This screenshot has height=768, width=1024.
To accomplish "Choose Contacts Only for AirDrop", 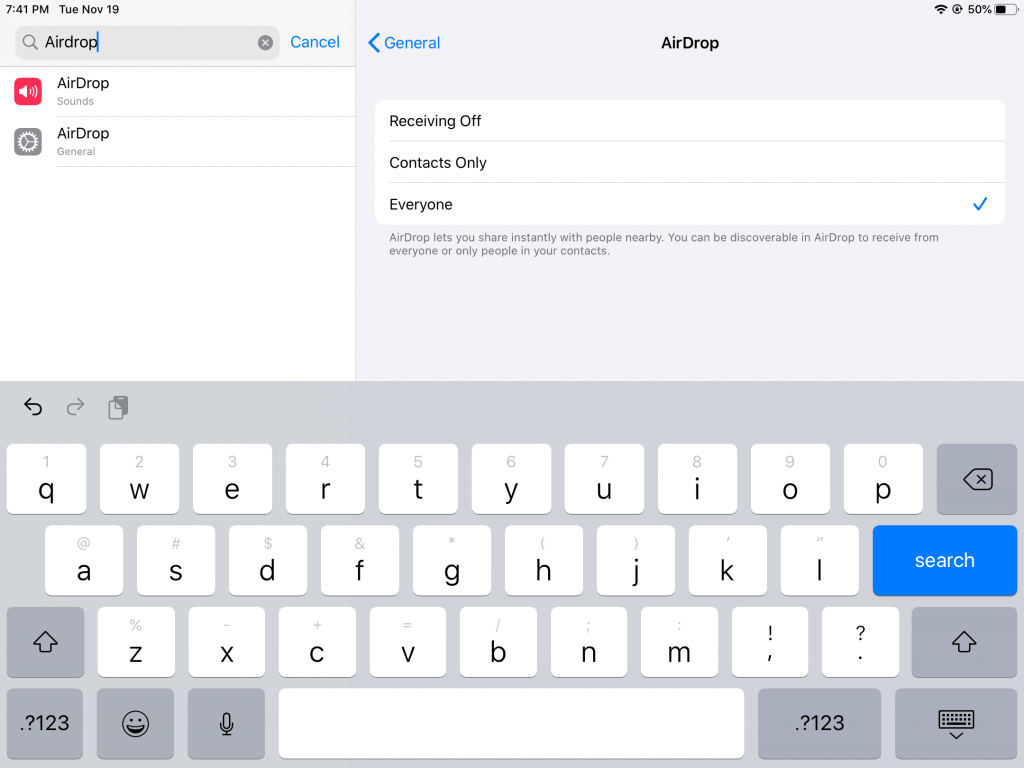I will tap(689, 163).
